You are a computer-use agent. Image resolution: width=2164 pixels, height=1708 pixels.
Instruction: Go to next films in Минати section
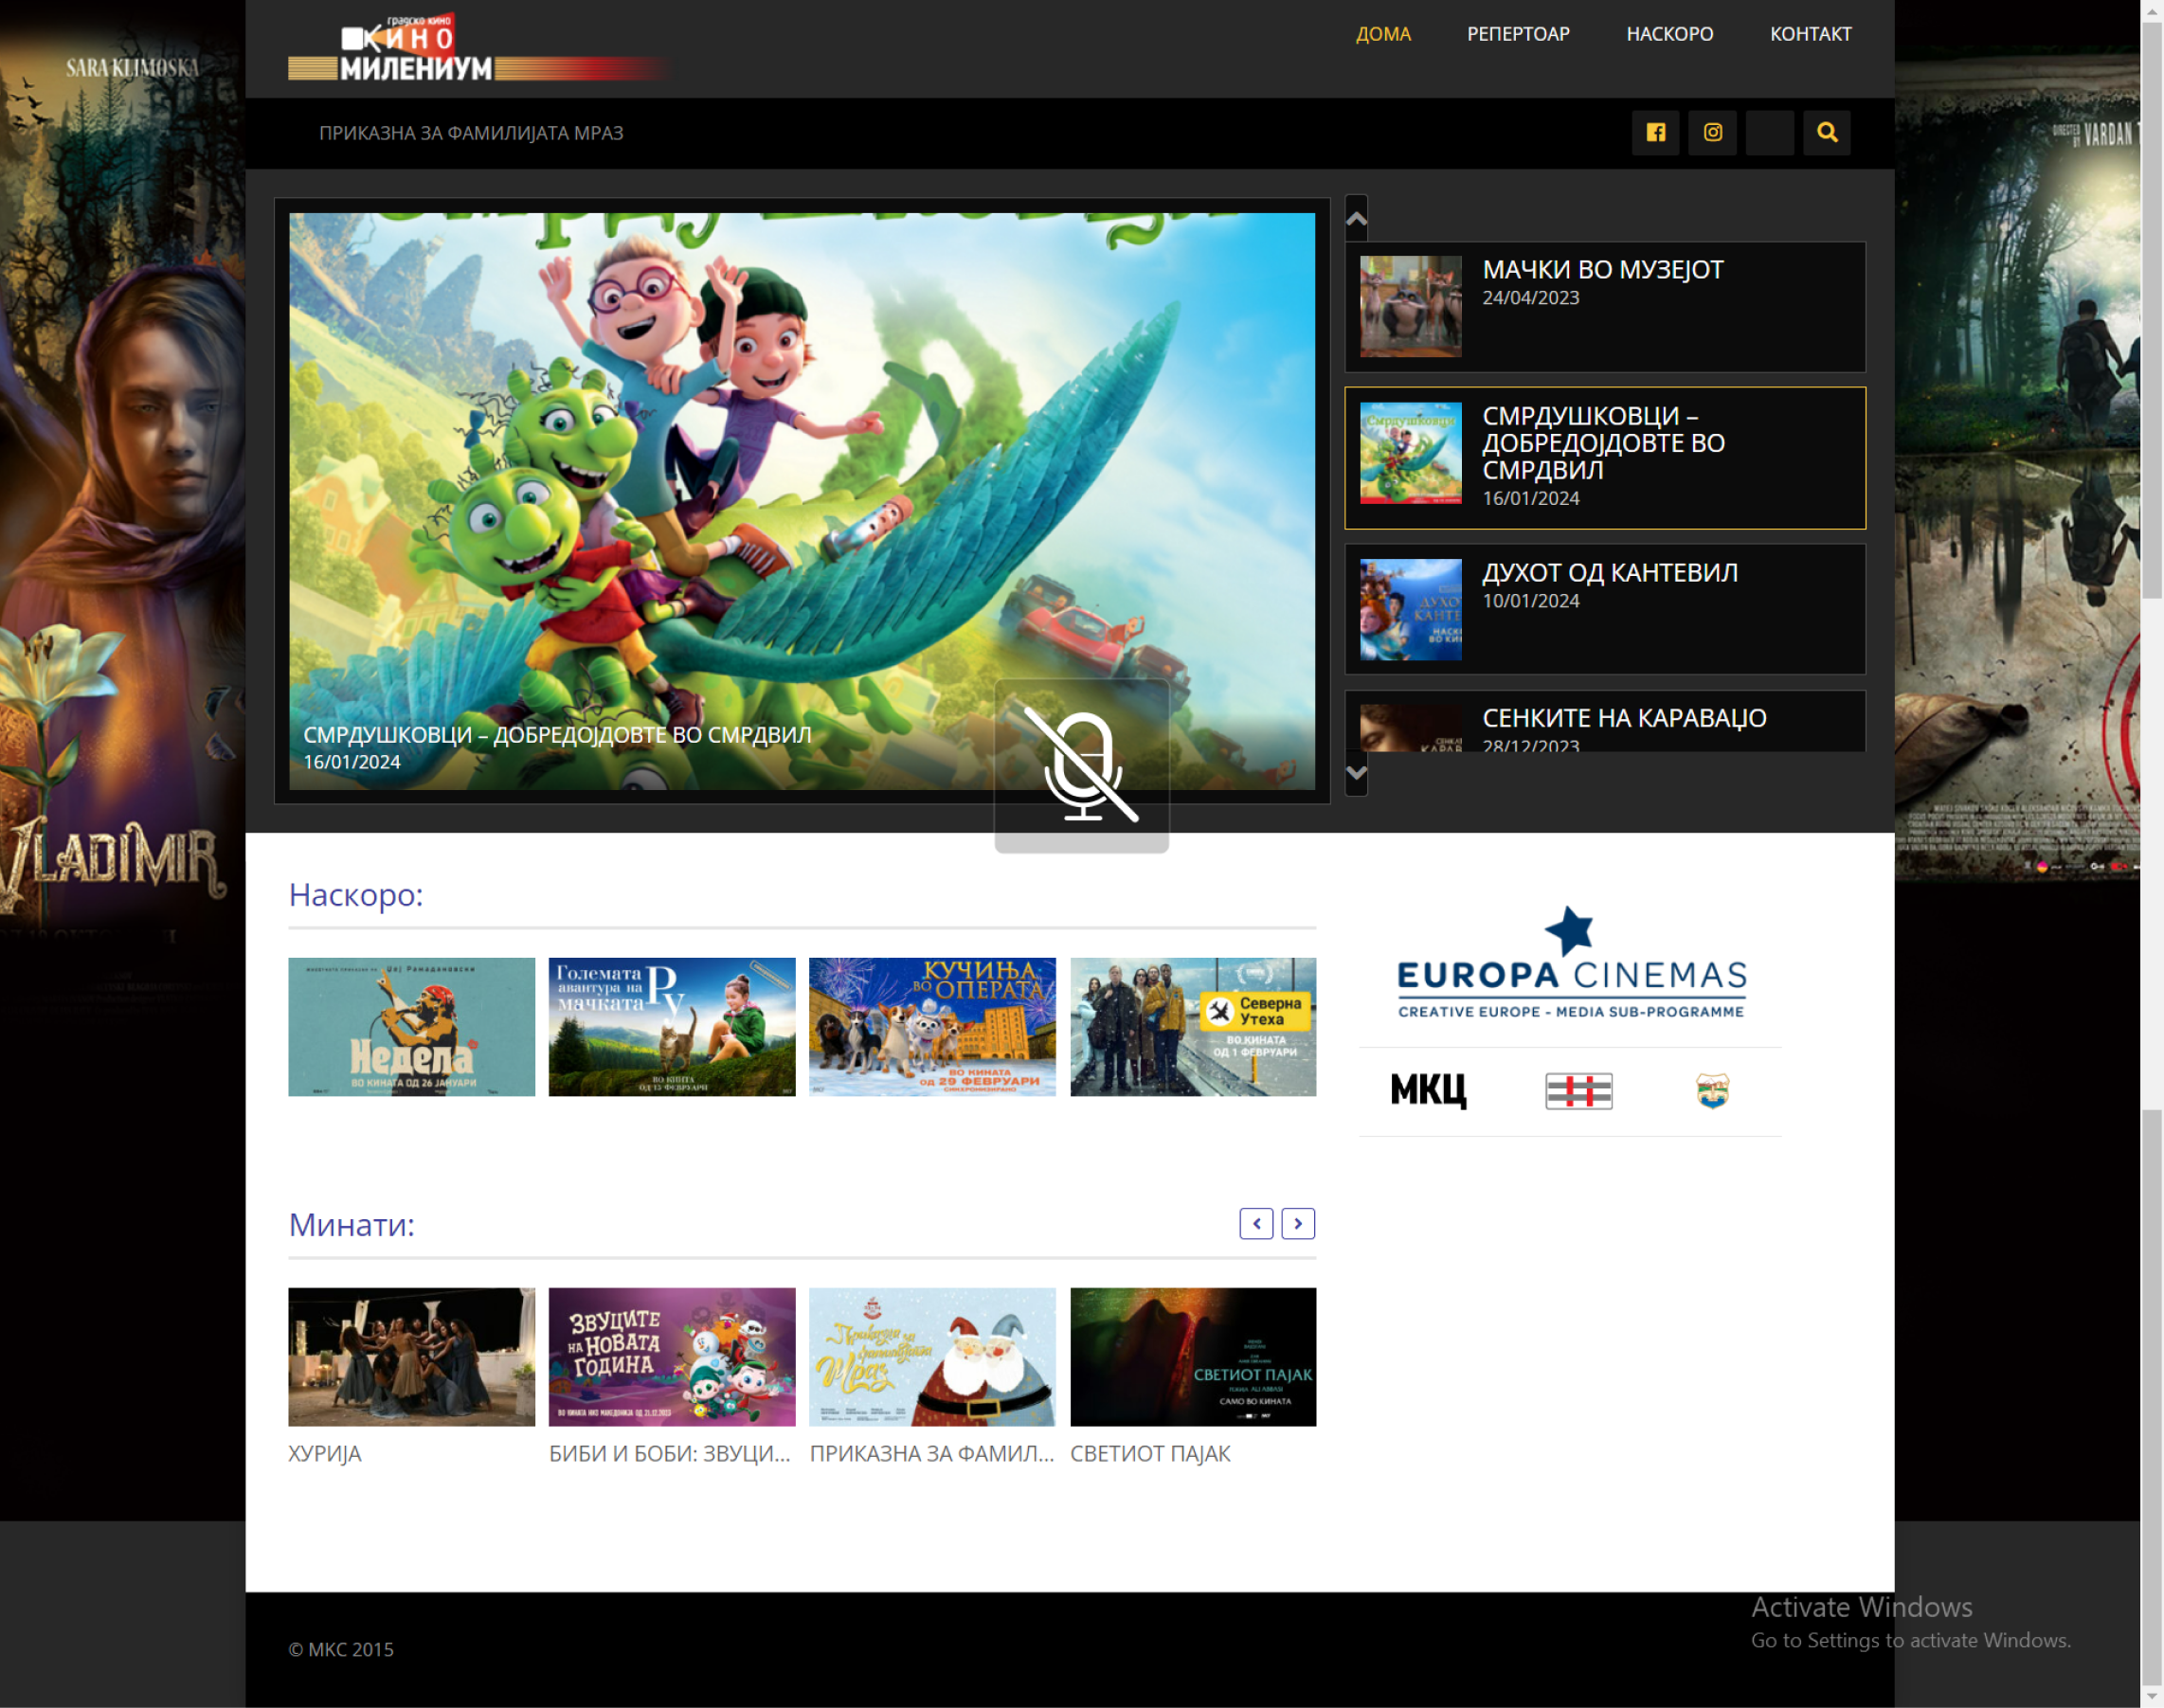point(1298,1223)
